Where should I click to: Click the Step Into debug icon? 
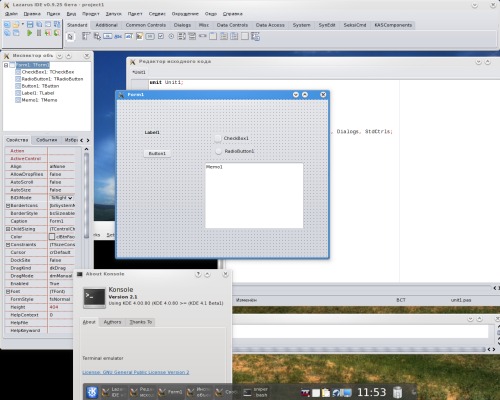(x=48, y=33)
